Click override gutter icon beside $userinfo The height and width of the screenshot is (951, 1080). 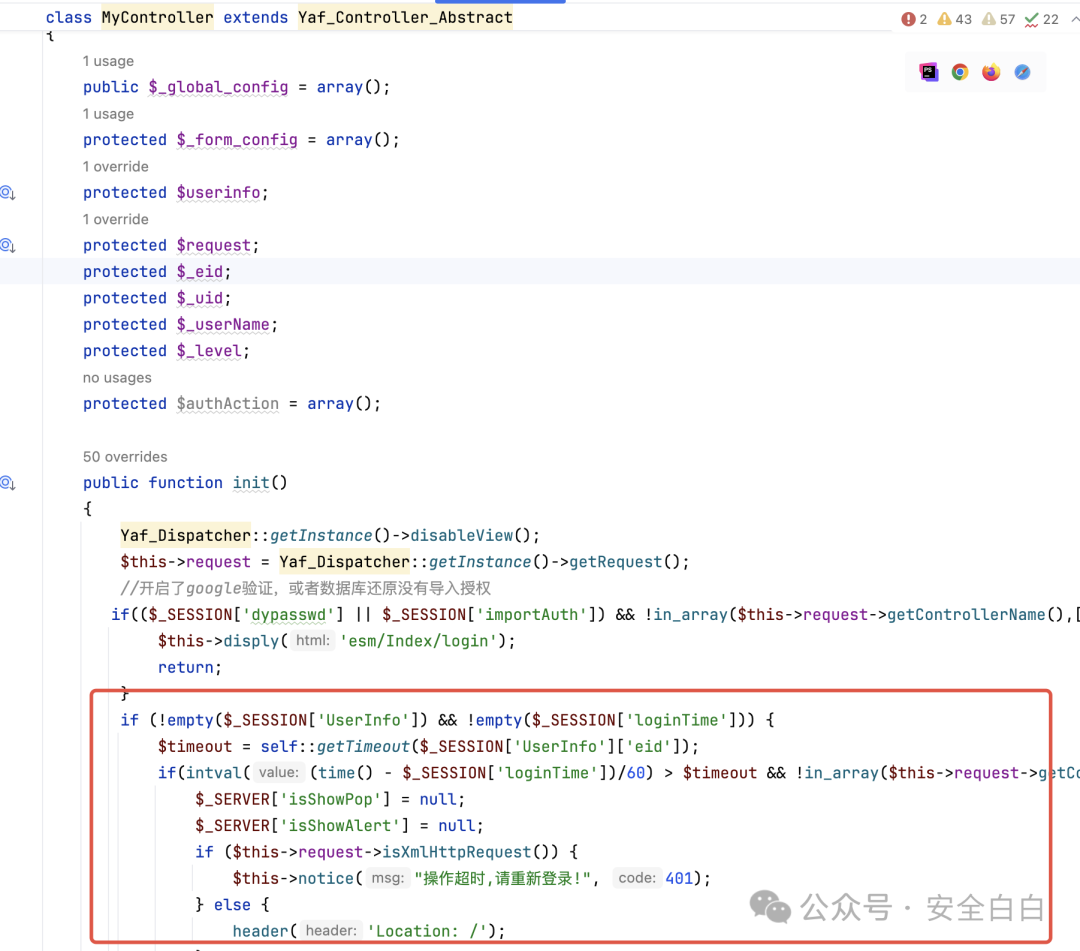point(8,193)
